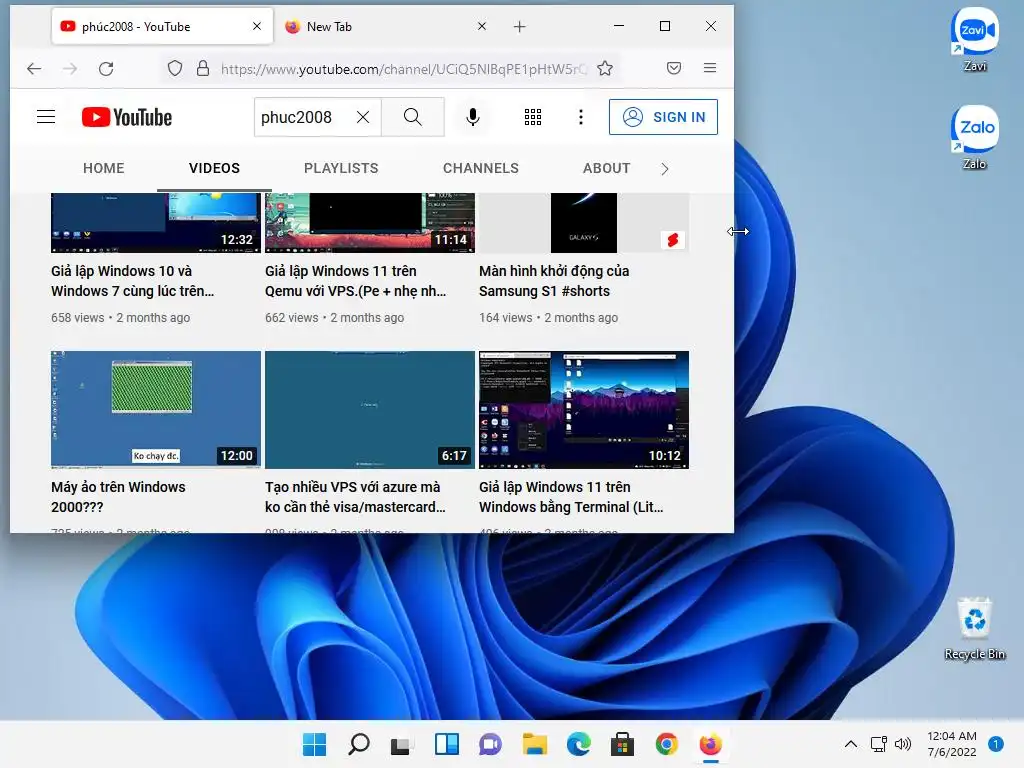Click the 11:14 video thumbnail

coord(370,223)
